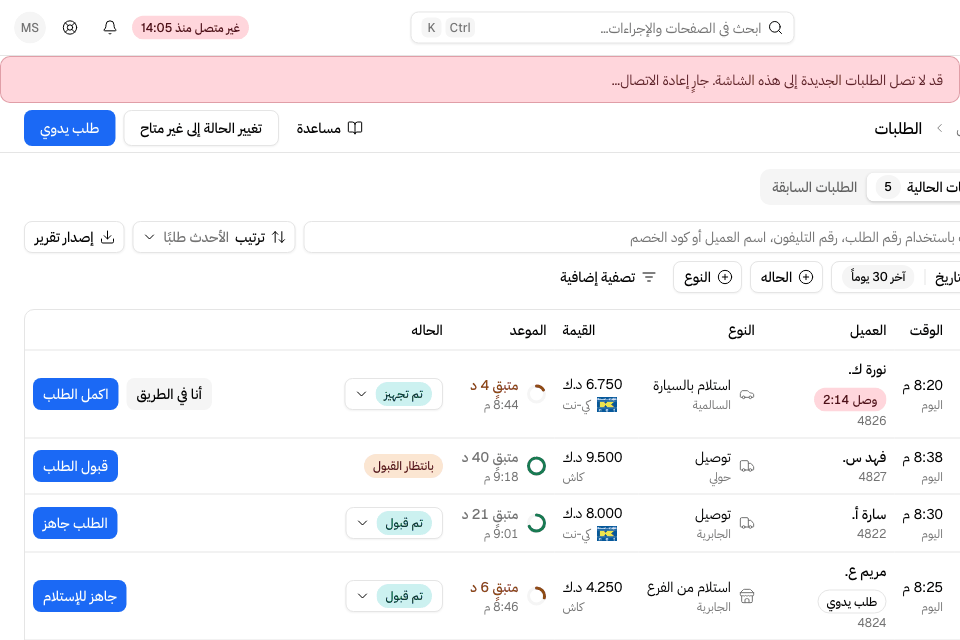The width and height of the screenshot is (960, 640).
Task: Click الطلب جاهز for order 4822
Action: [x=75, y=523]
